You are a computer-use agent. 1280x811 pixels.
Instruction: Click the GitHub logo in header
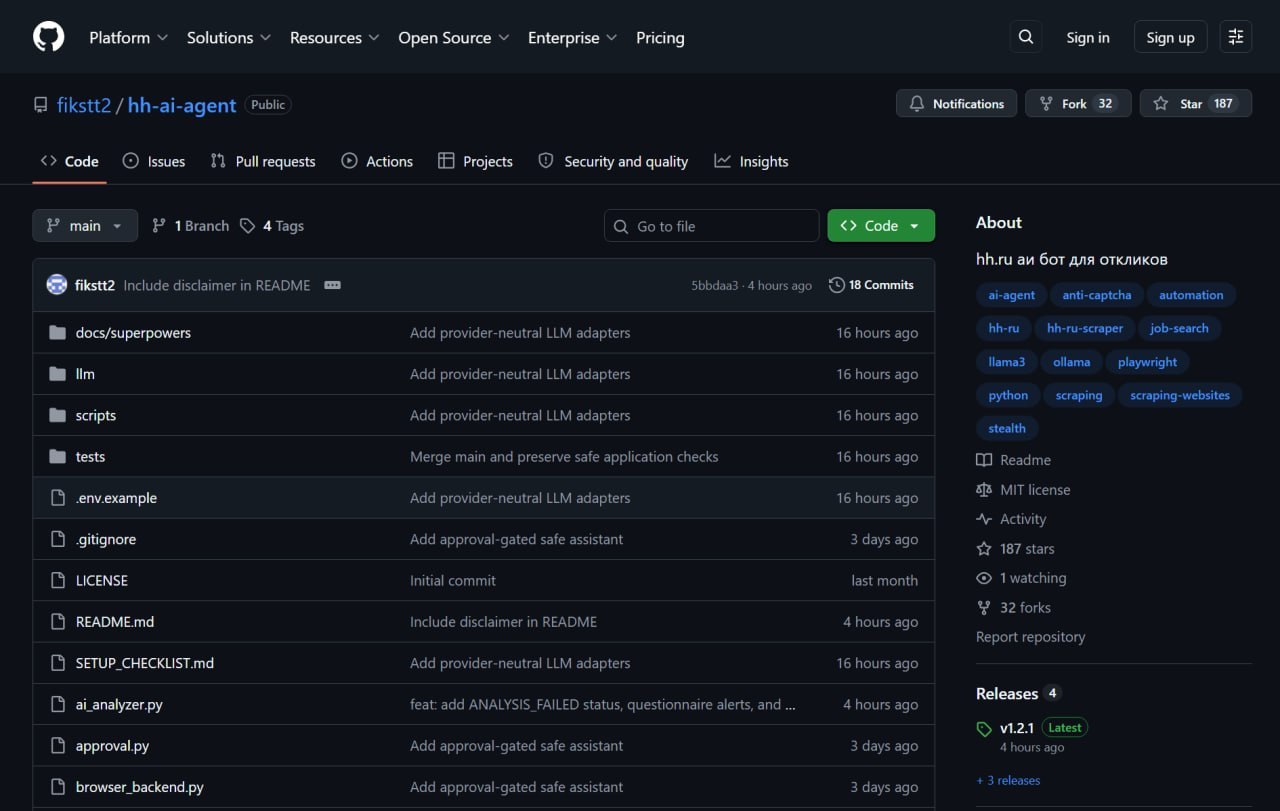tap(48, 37)
